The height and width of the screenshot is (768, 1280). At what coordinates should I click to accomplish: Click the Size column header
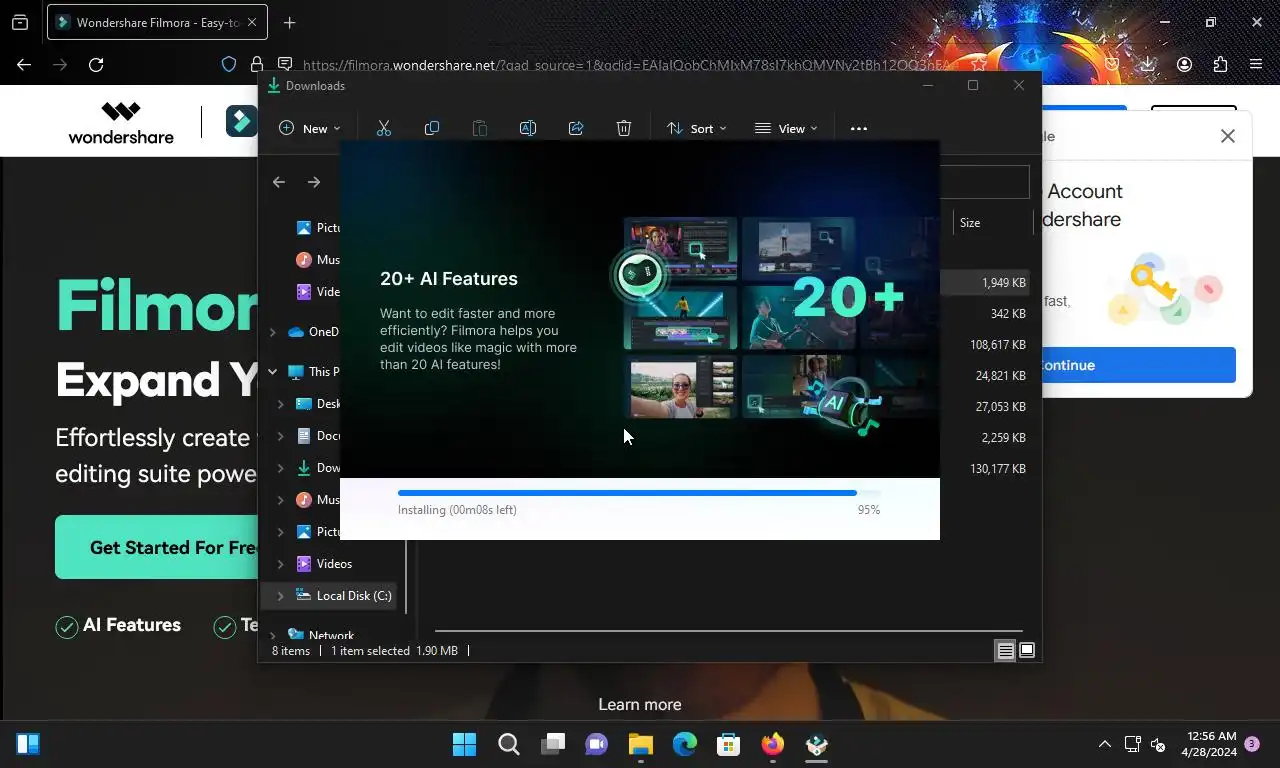click(970, 223)
